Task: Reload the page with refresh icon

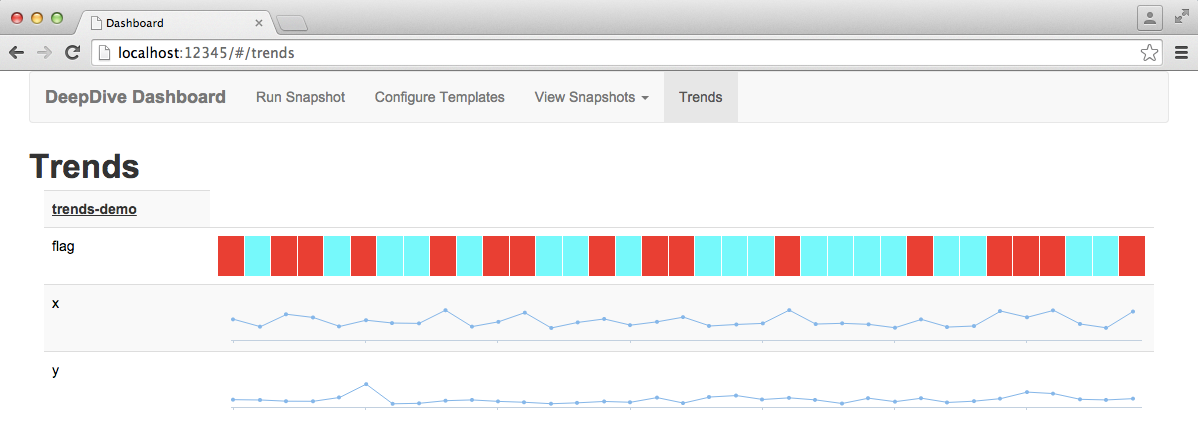Action: [72, 52]
